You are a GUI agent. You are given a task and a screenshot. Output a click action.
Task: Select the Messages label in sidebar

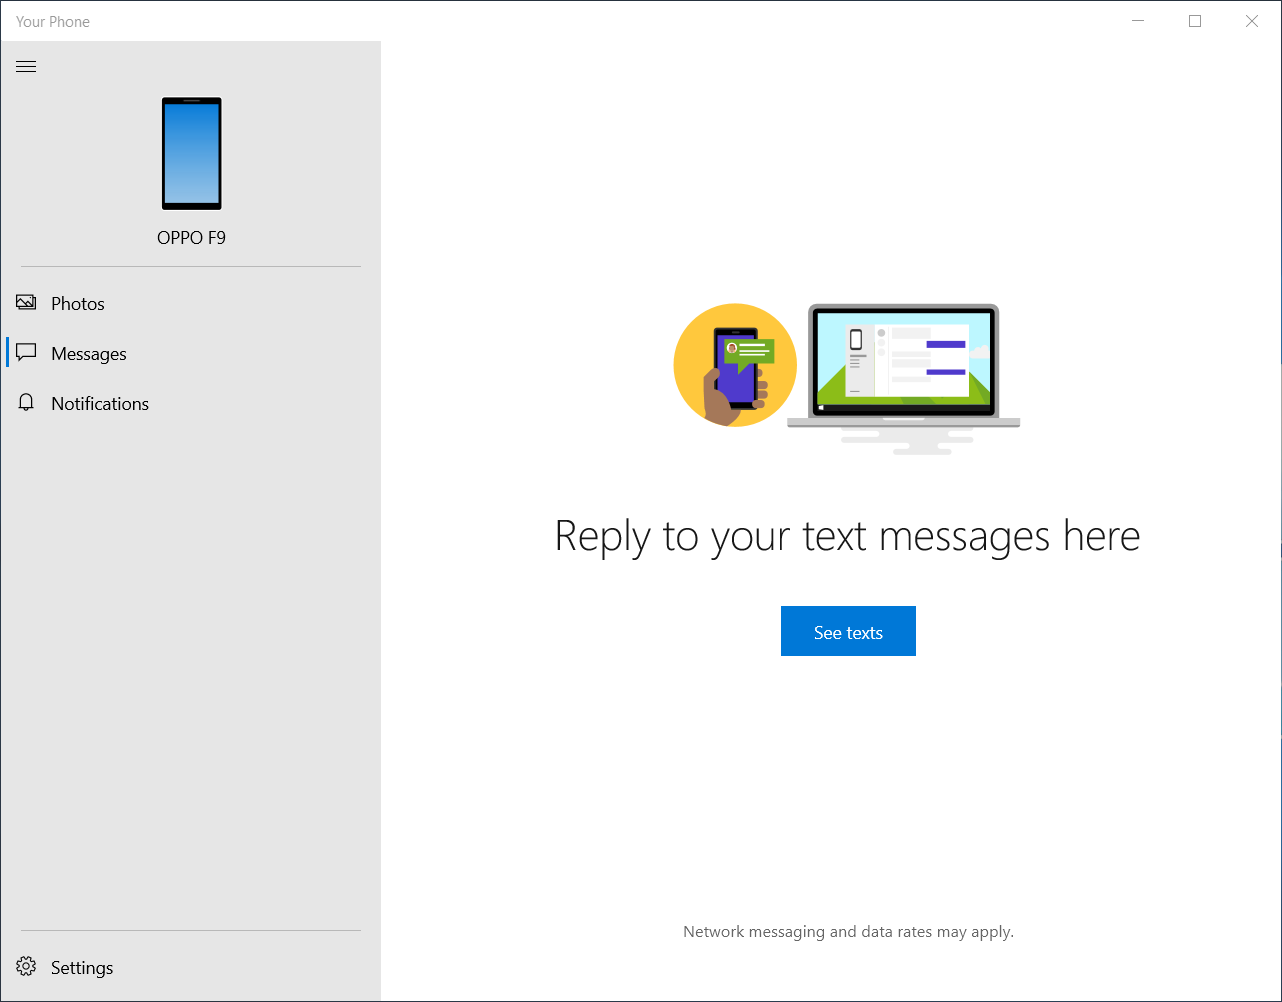pyautogui.click(x=89, y=354)
